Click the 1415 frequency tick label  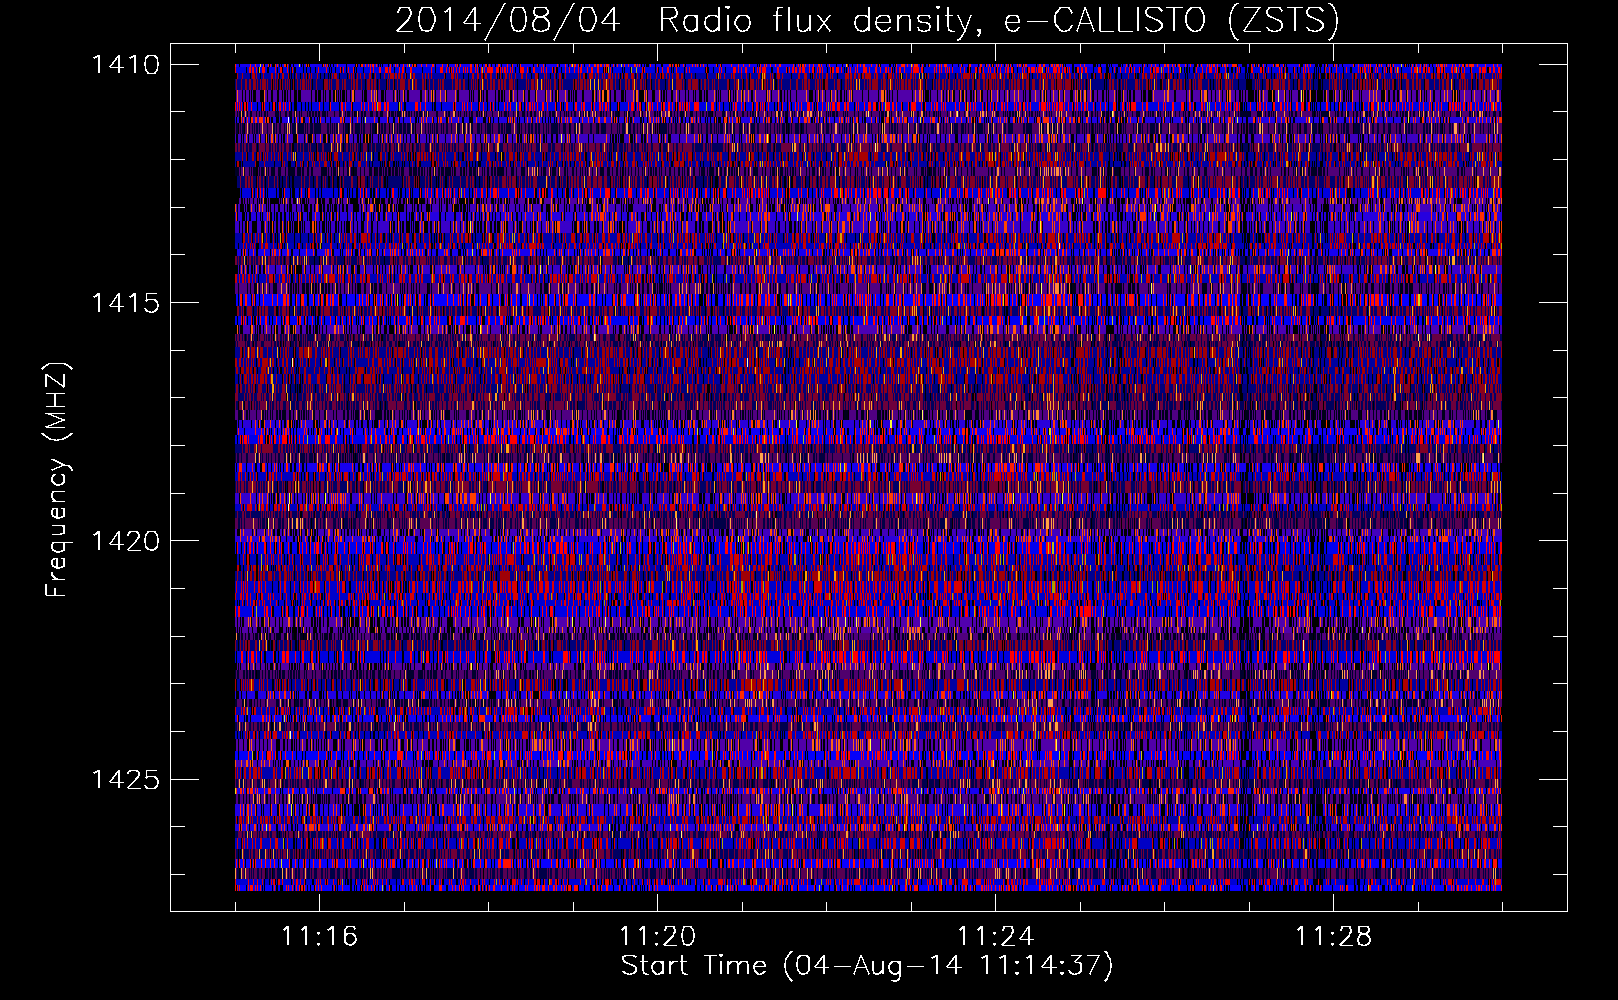click(x=125, y=303)
